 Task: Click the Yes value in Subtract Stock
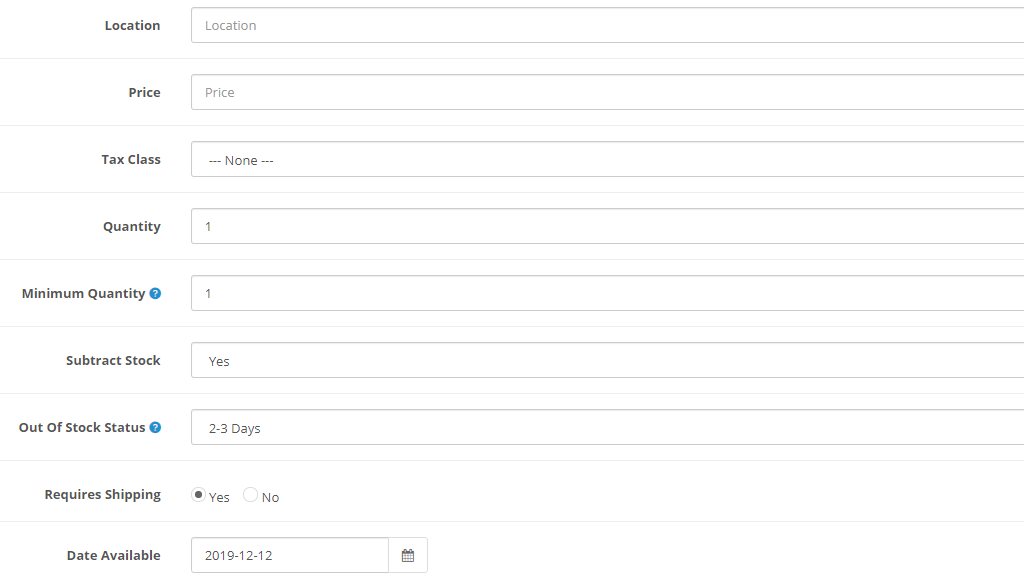219,360
